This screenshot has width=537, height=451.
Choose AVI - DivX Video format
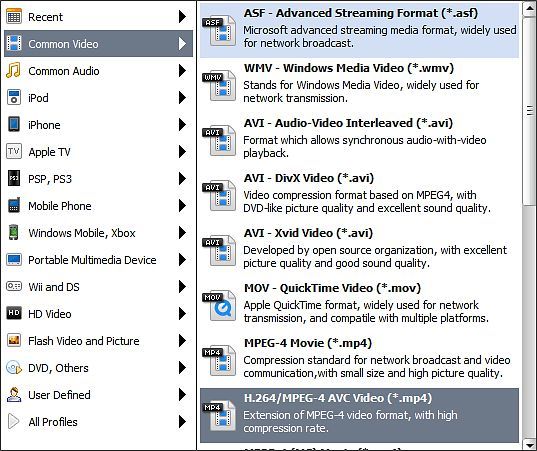[x=359, y=195]
